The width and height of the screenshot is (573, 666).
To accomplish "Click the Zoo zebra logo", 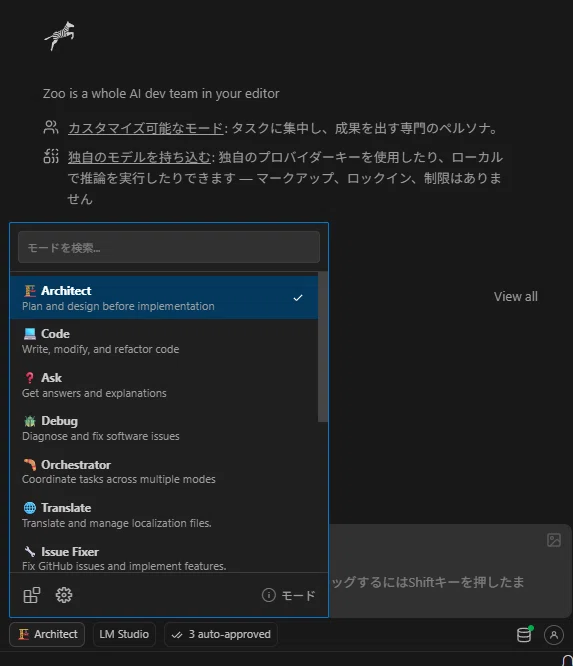I will click(x=59, y=36).
